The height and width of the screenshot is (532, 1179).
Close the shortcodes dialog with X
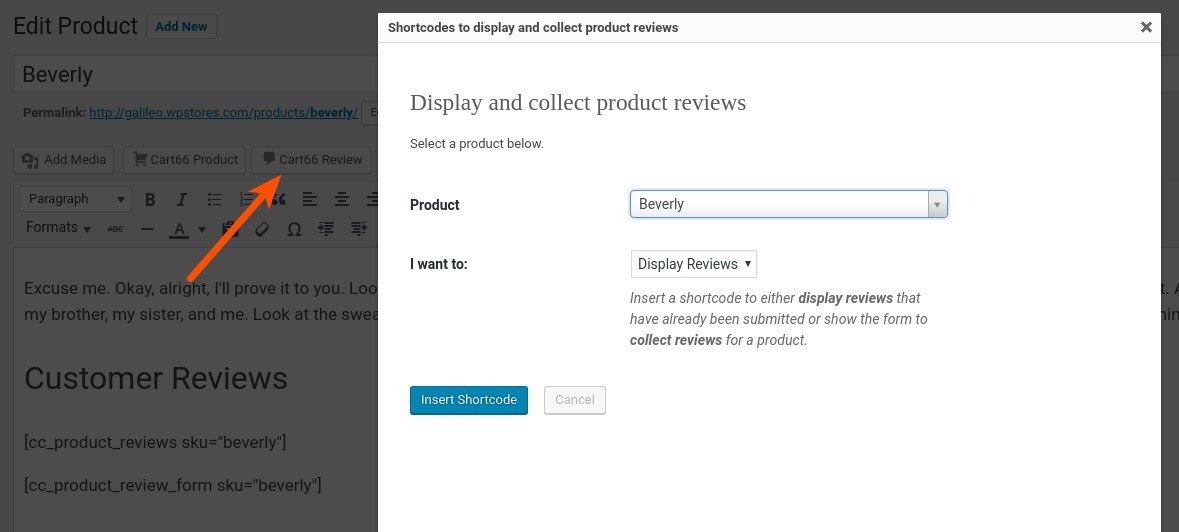[1146, 27]
